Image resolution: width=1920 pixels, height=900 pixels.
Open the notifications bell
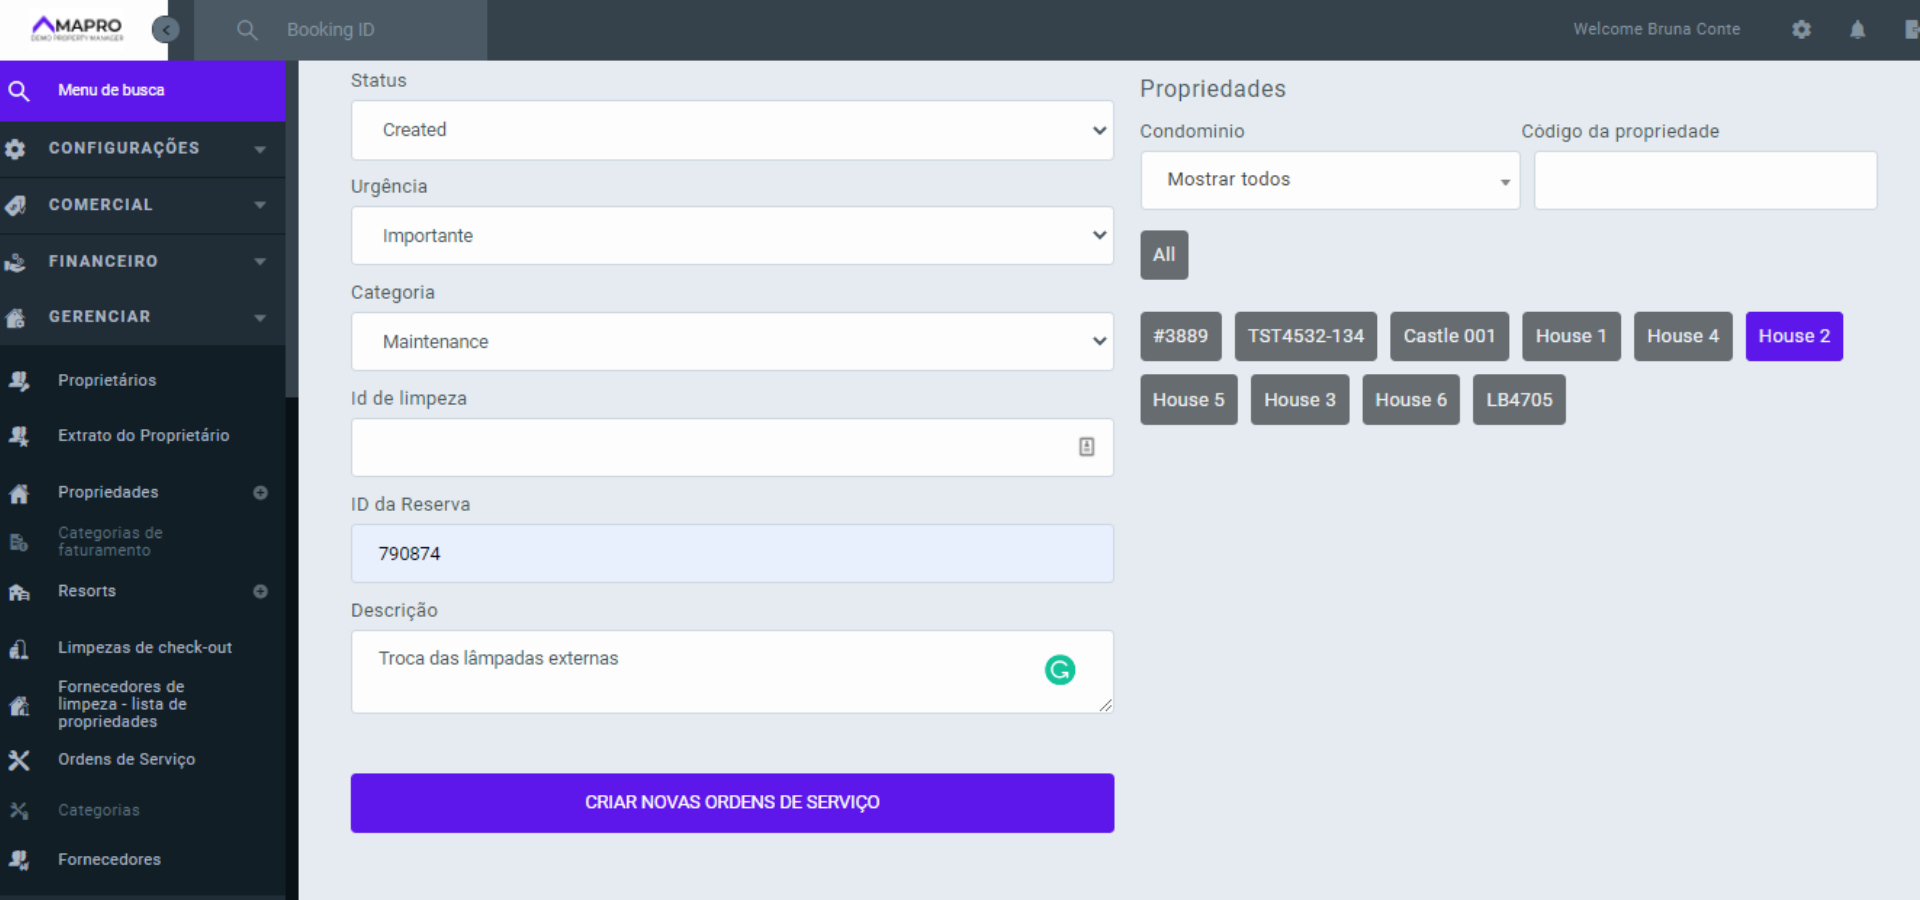[1857, 29]
